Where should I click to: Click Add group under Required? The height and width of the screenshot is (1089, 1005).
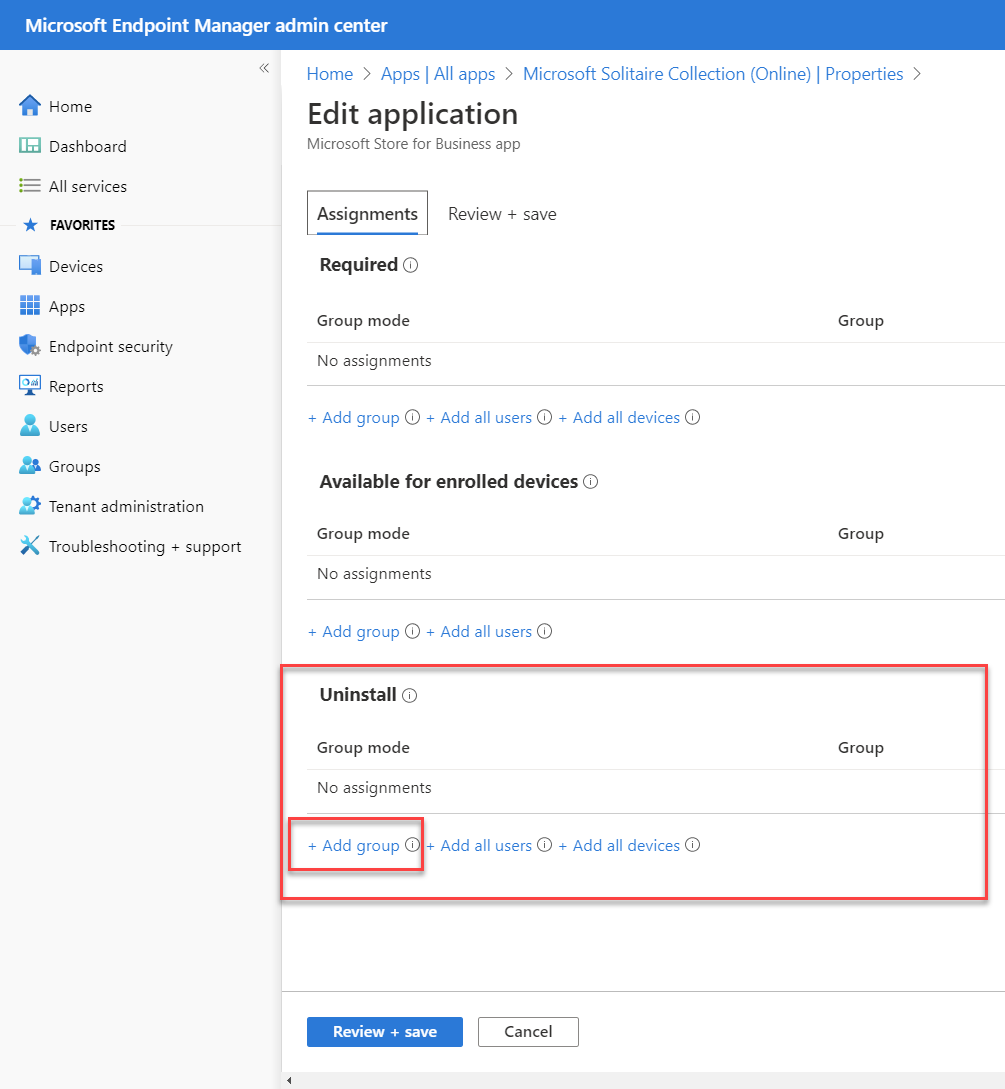point(354,417)
